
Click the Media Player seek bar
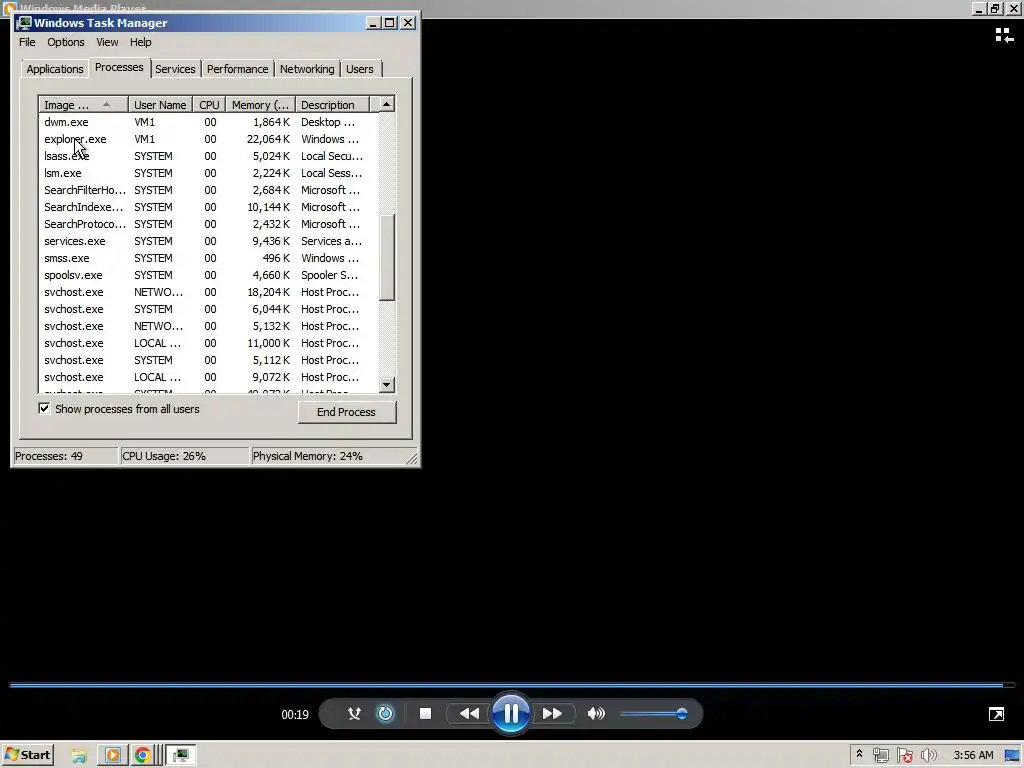(512, 685)
